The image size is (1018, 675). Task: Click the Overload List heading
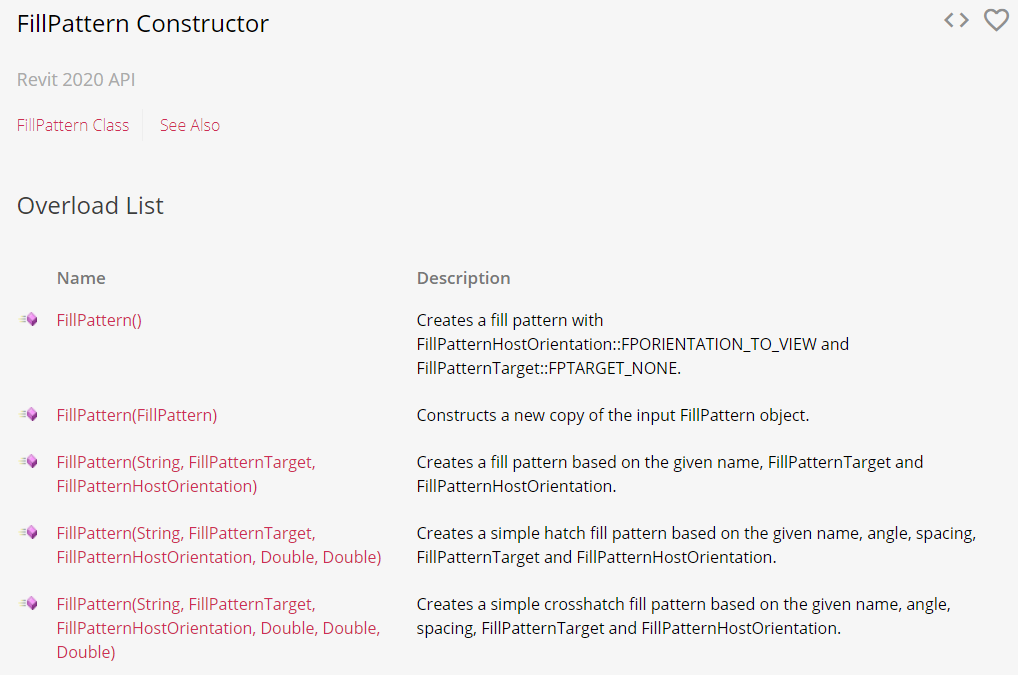(90, 206)
